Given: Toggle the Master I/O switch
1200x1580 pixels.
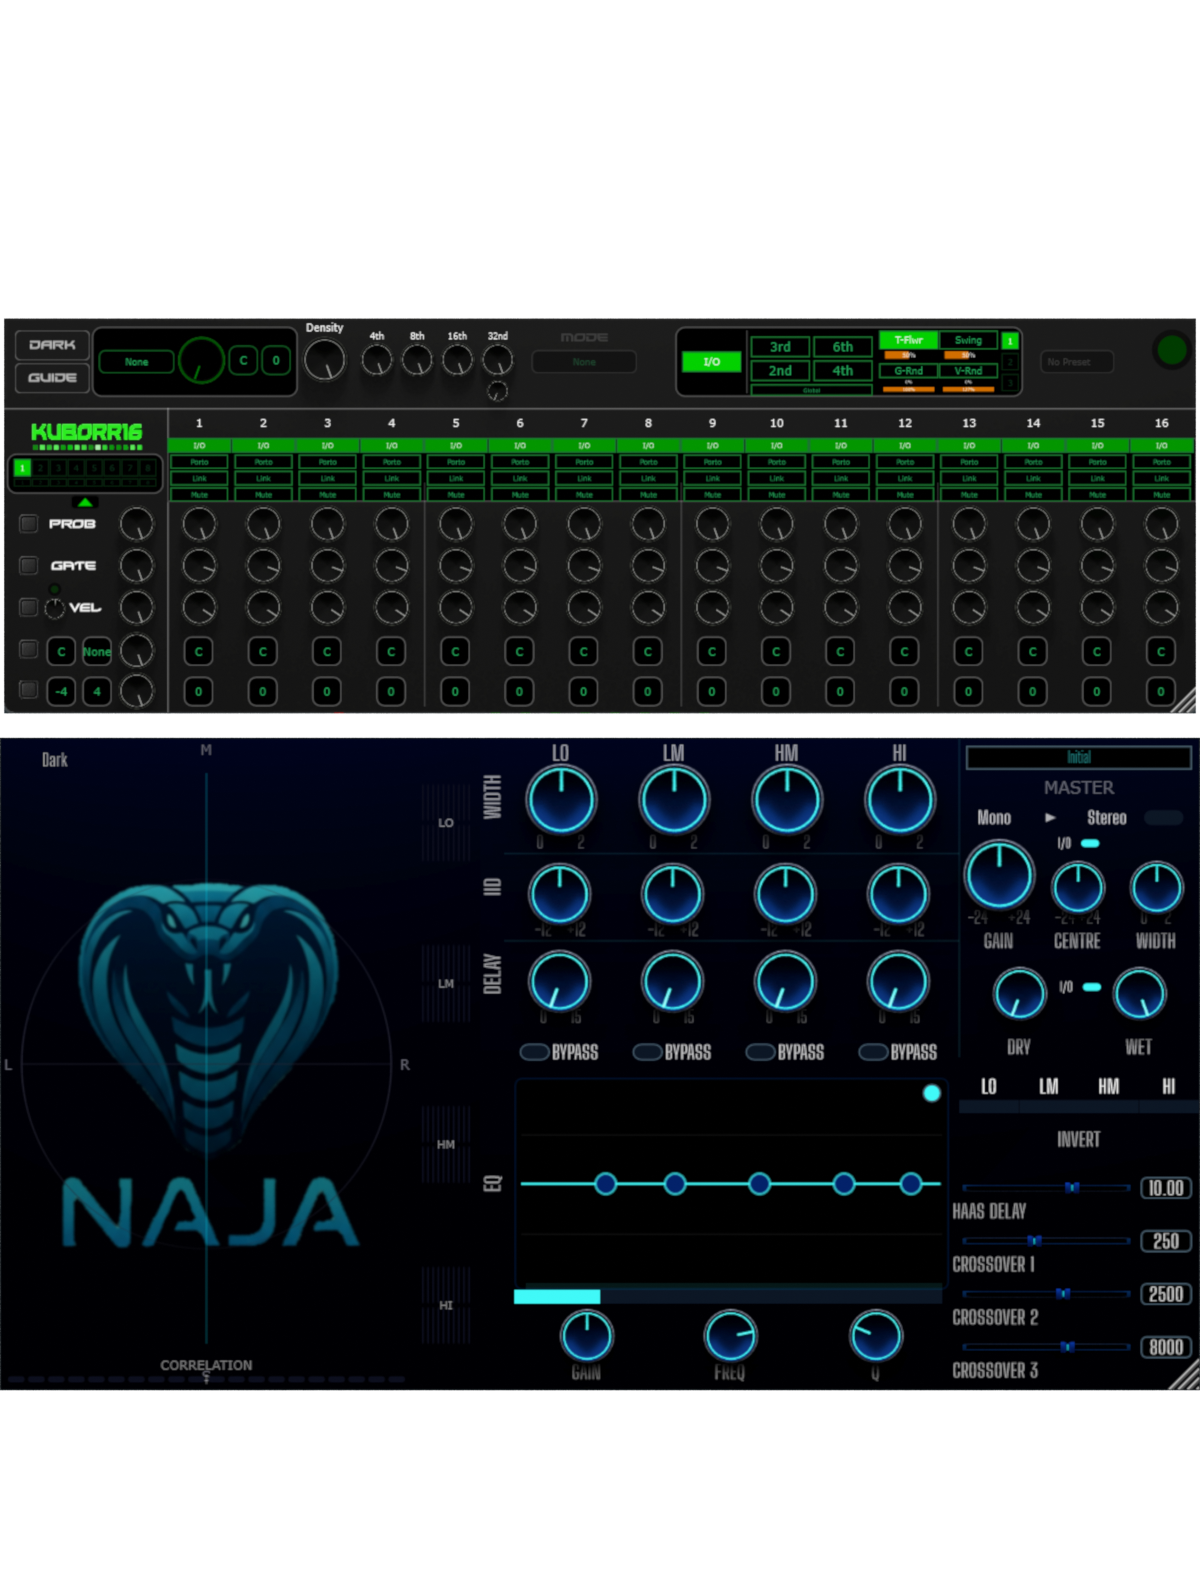Looking at the screenshot, I should point(1090,843).
